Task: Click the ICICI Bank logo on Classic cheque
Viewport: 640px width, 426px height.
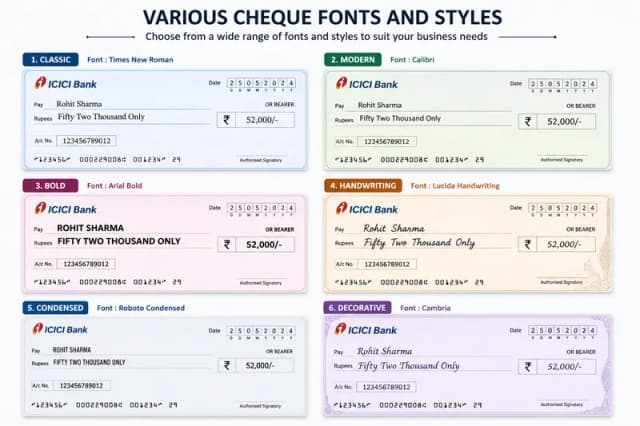Action: point(65,83)
